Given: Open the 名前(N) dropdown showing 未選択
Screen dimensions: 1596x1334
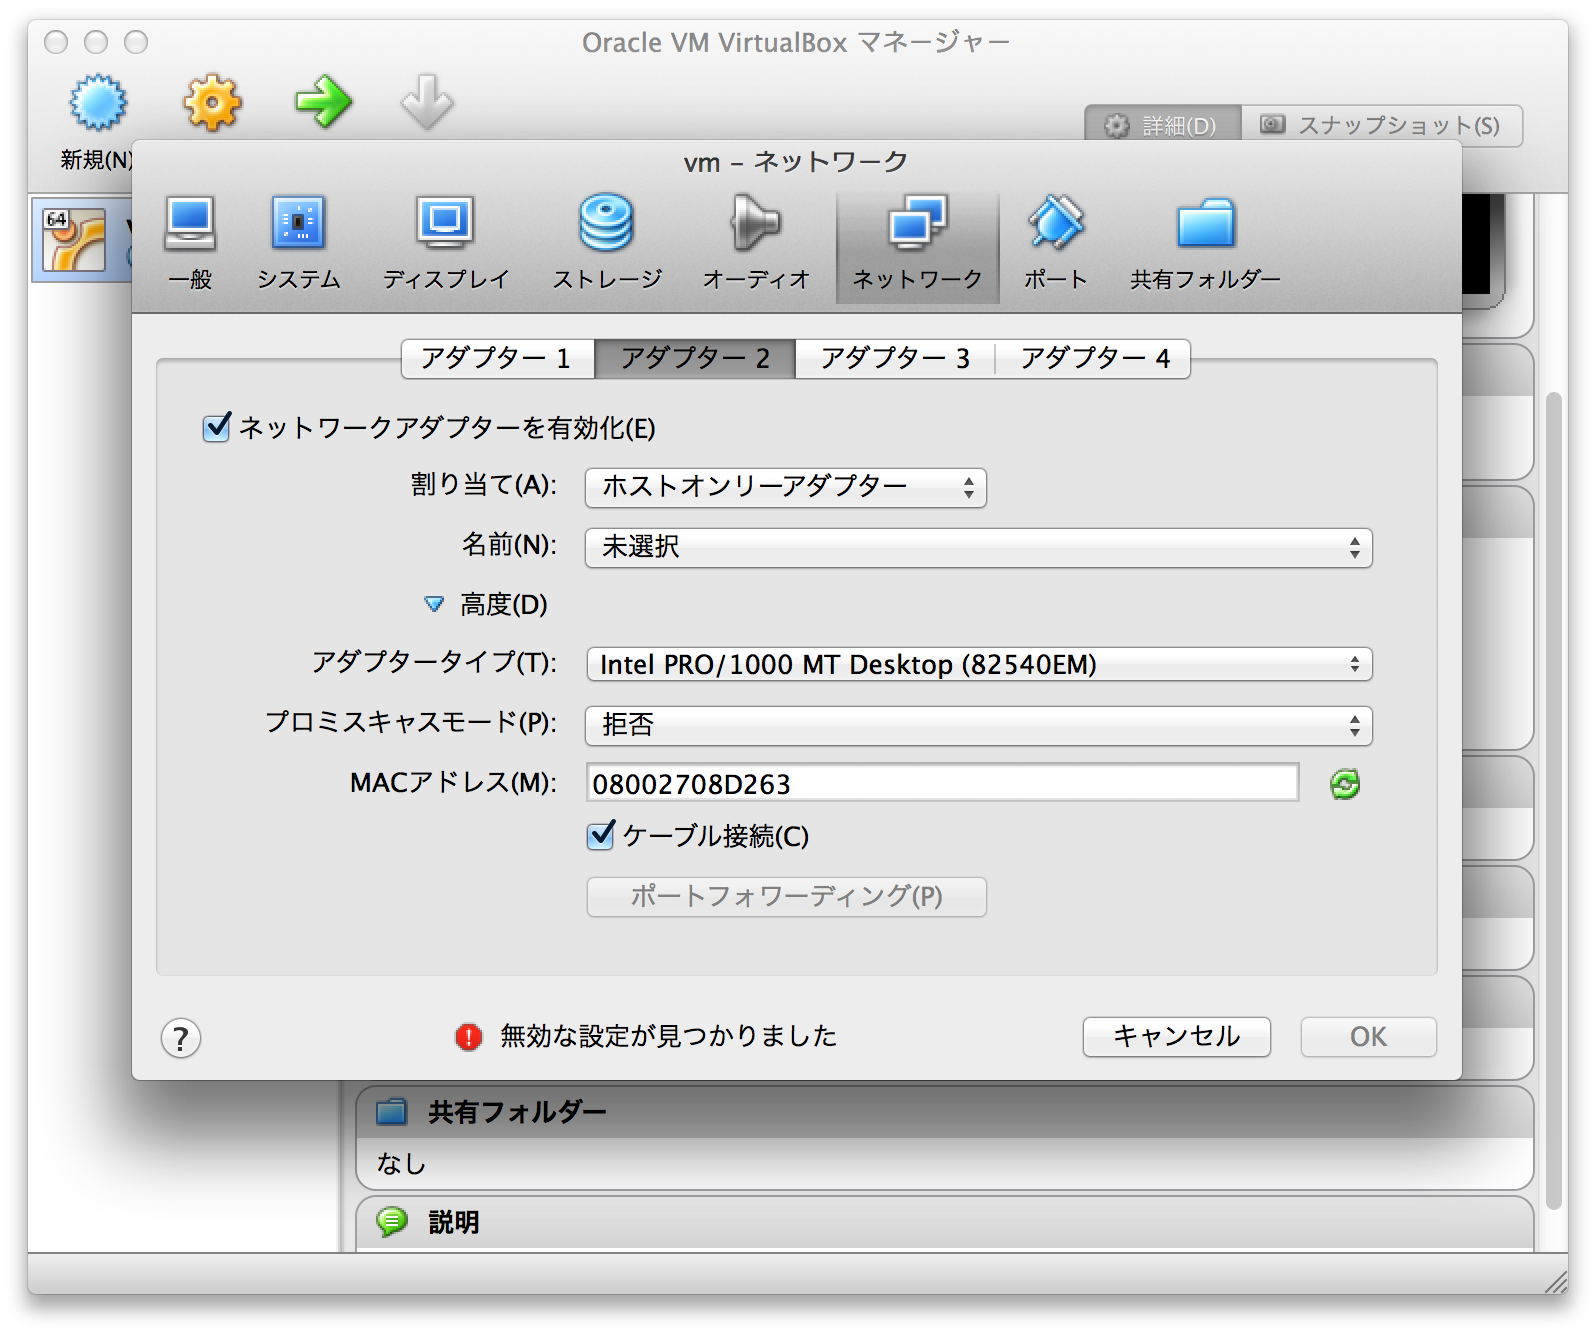Looking at the screenshot, I should pyautogui.click(x=978, y=547).
